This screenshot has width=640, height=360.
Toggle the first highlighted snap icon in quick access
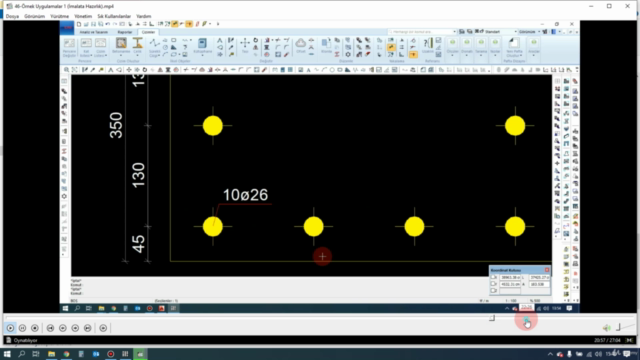pos(175,24)
